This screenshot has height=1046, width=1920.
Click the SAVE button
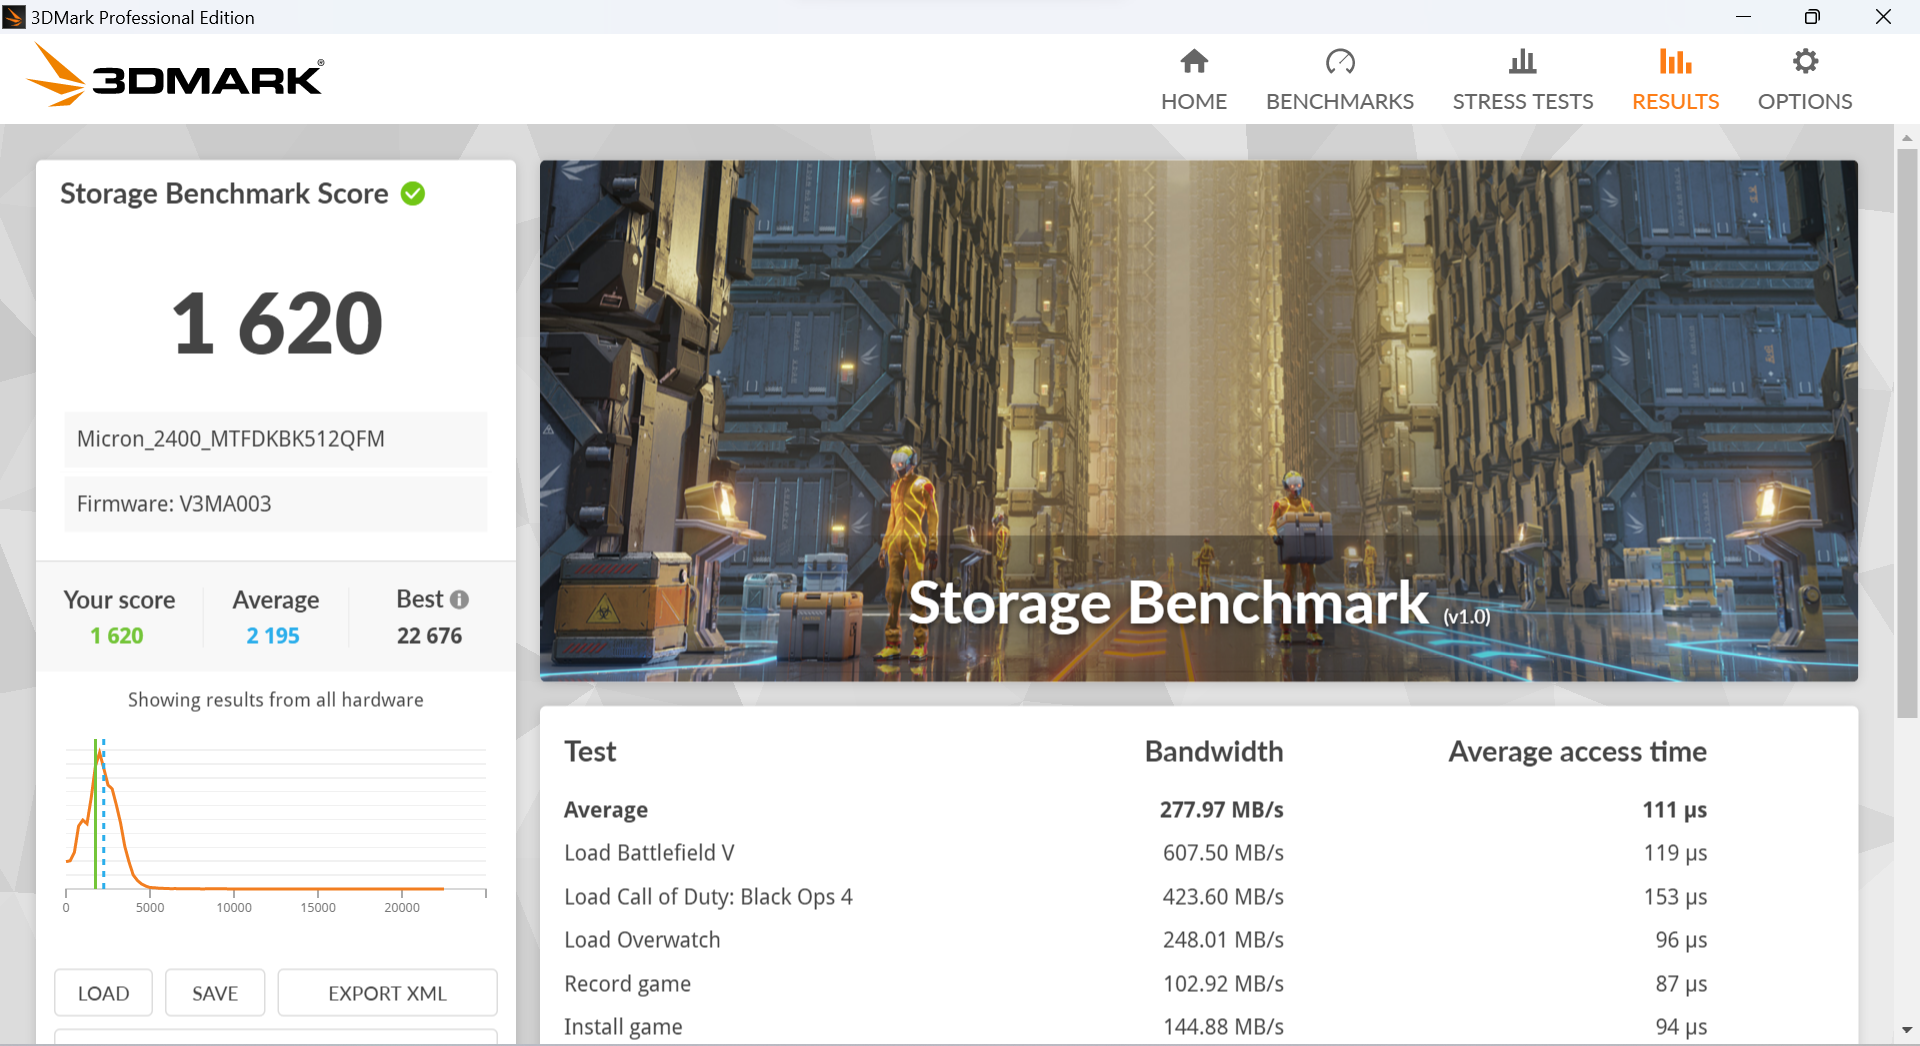click(x=215, y=993)
